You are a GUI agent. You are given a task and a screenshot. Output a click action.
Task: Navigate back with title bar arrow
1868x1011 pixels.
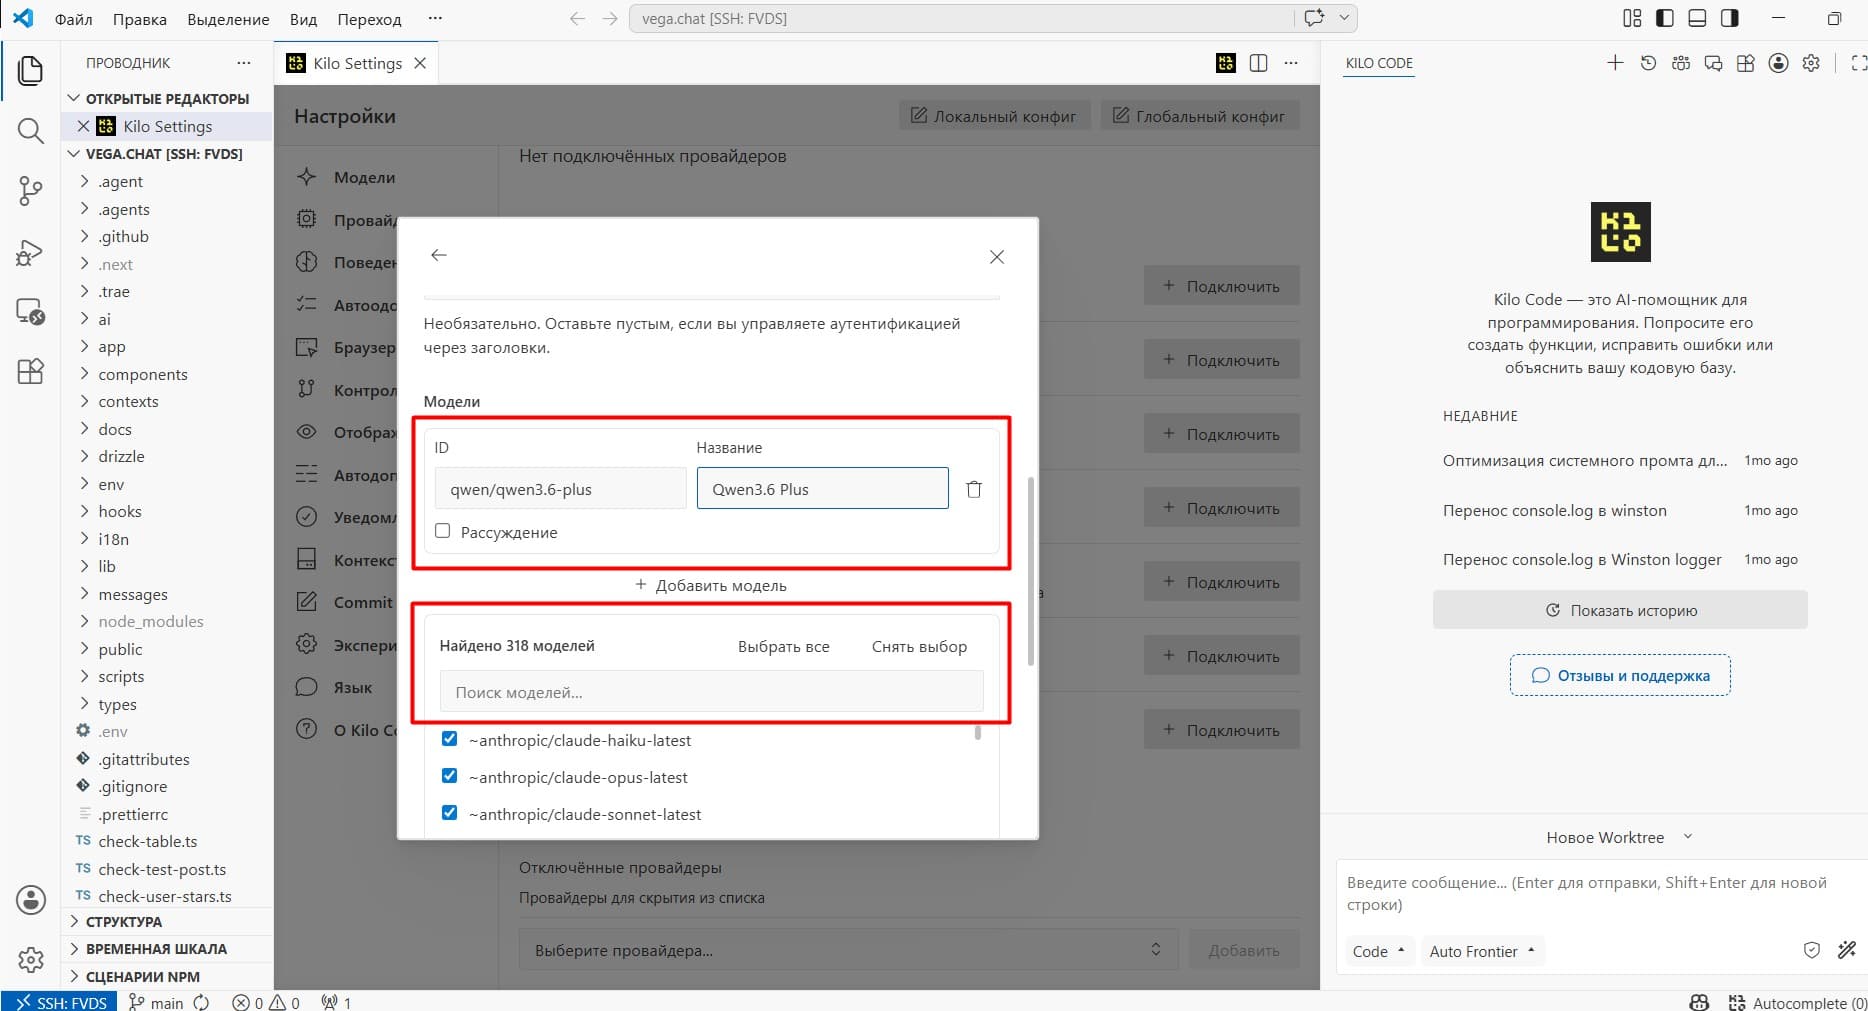click(x=577, y=19)
